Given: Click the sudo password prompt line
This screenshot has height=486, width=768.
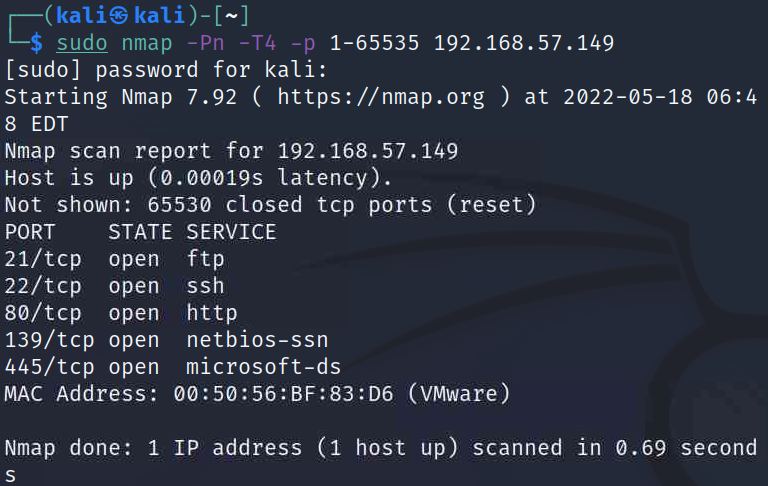Looking at the screenshot, I should pyautogui.click(x=166, y=70).
